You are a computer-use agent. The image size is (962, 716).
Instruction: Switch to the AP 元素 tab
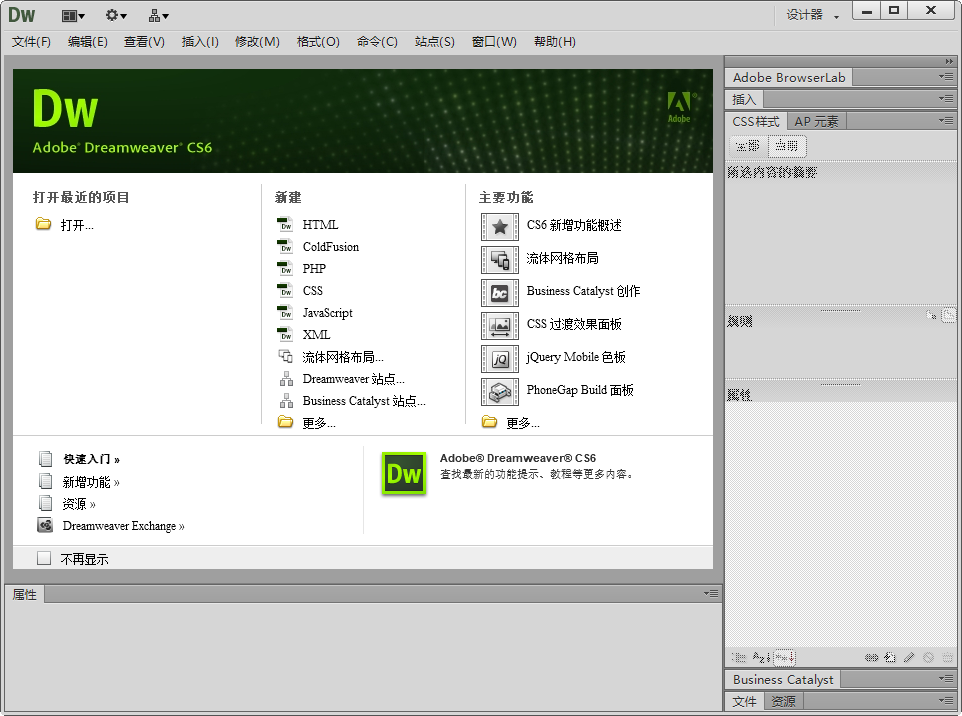click(816, 121)
